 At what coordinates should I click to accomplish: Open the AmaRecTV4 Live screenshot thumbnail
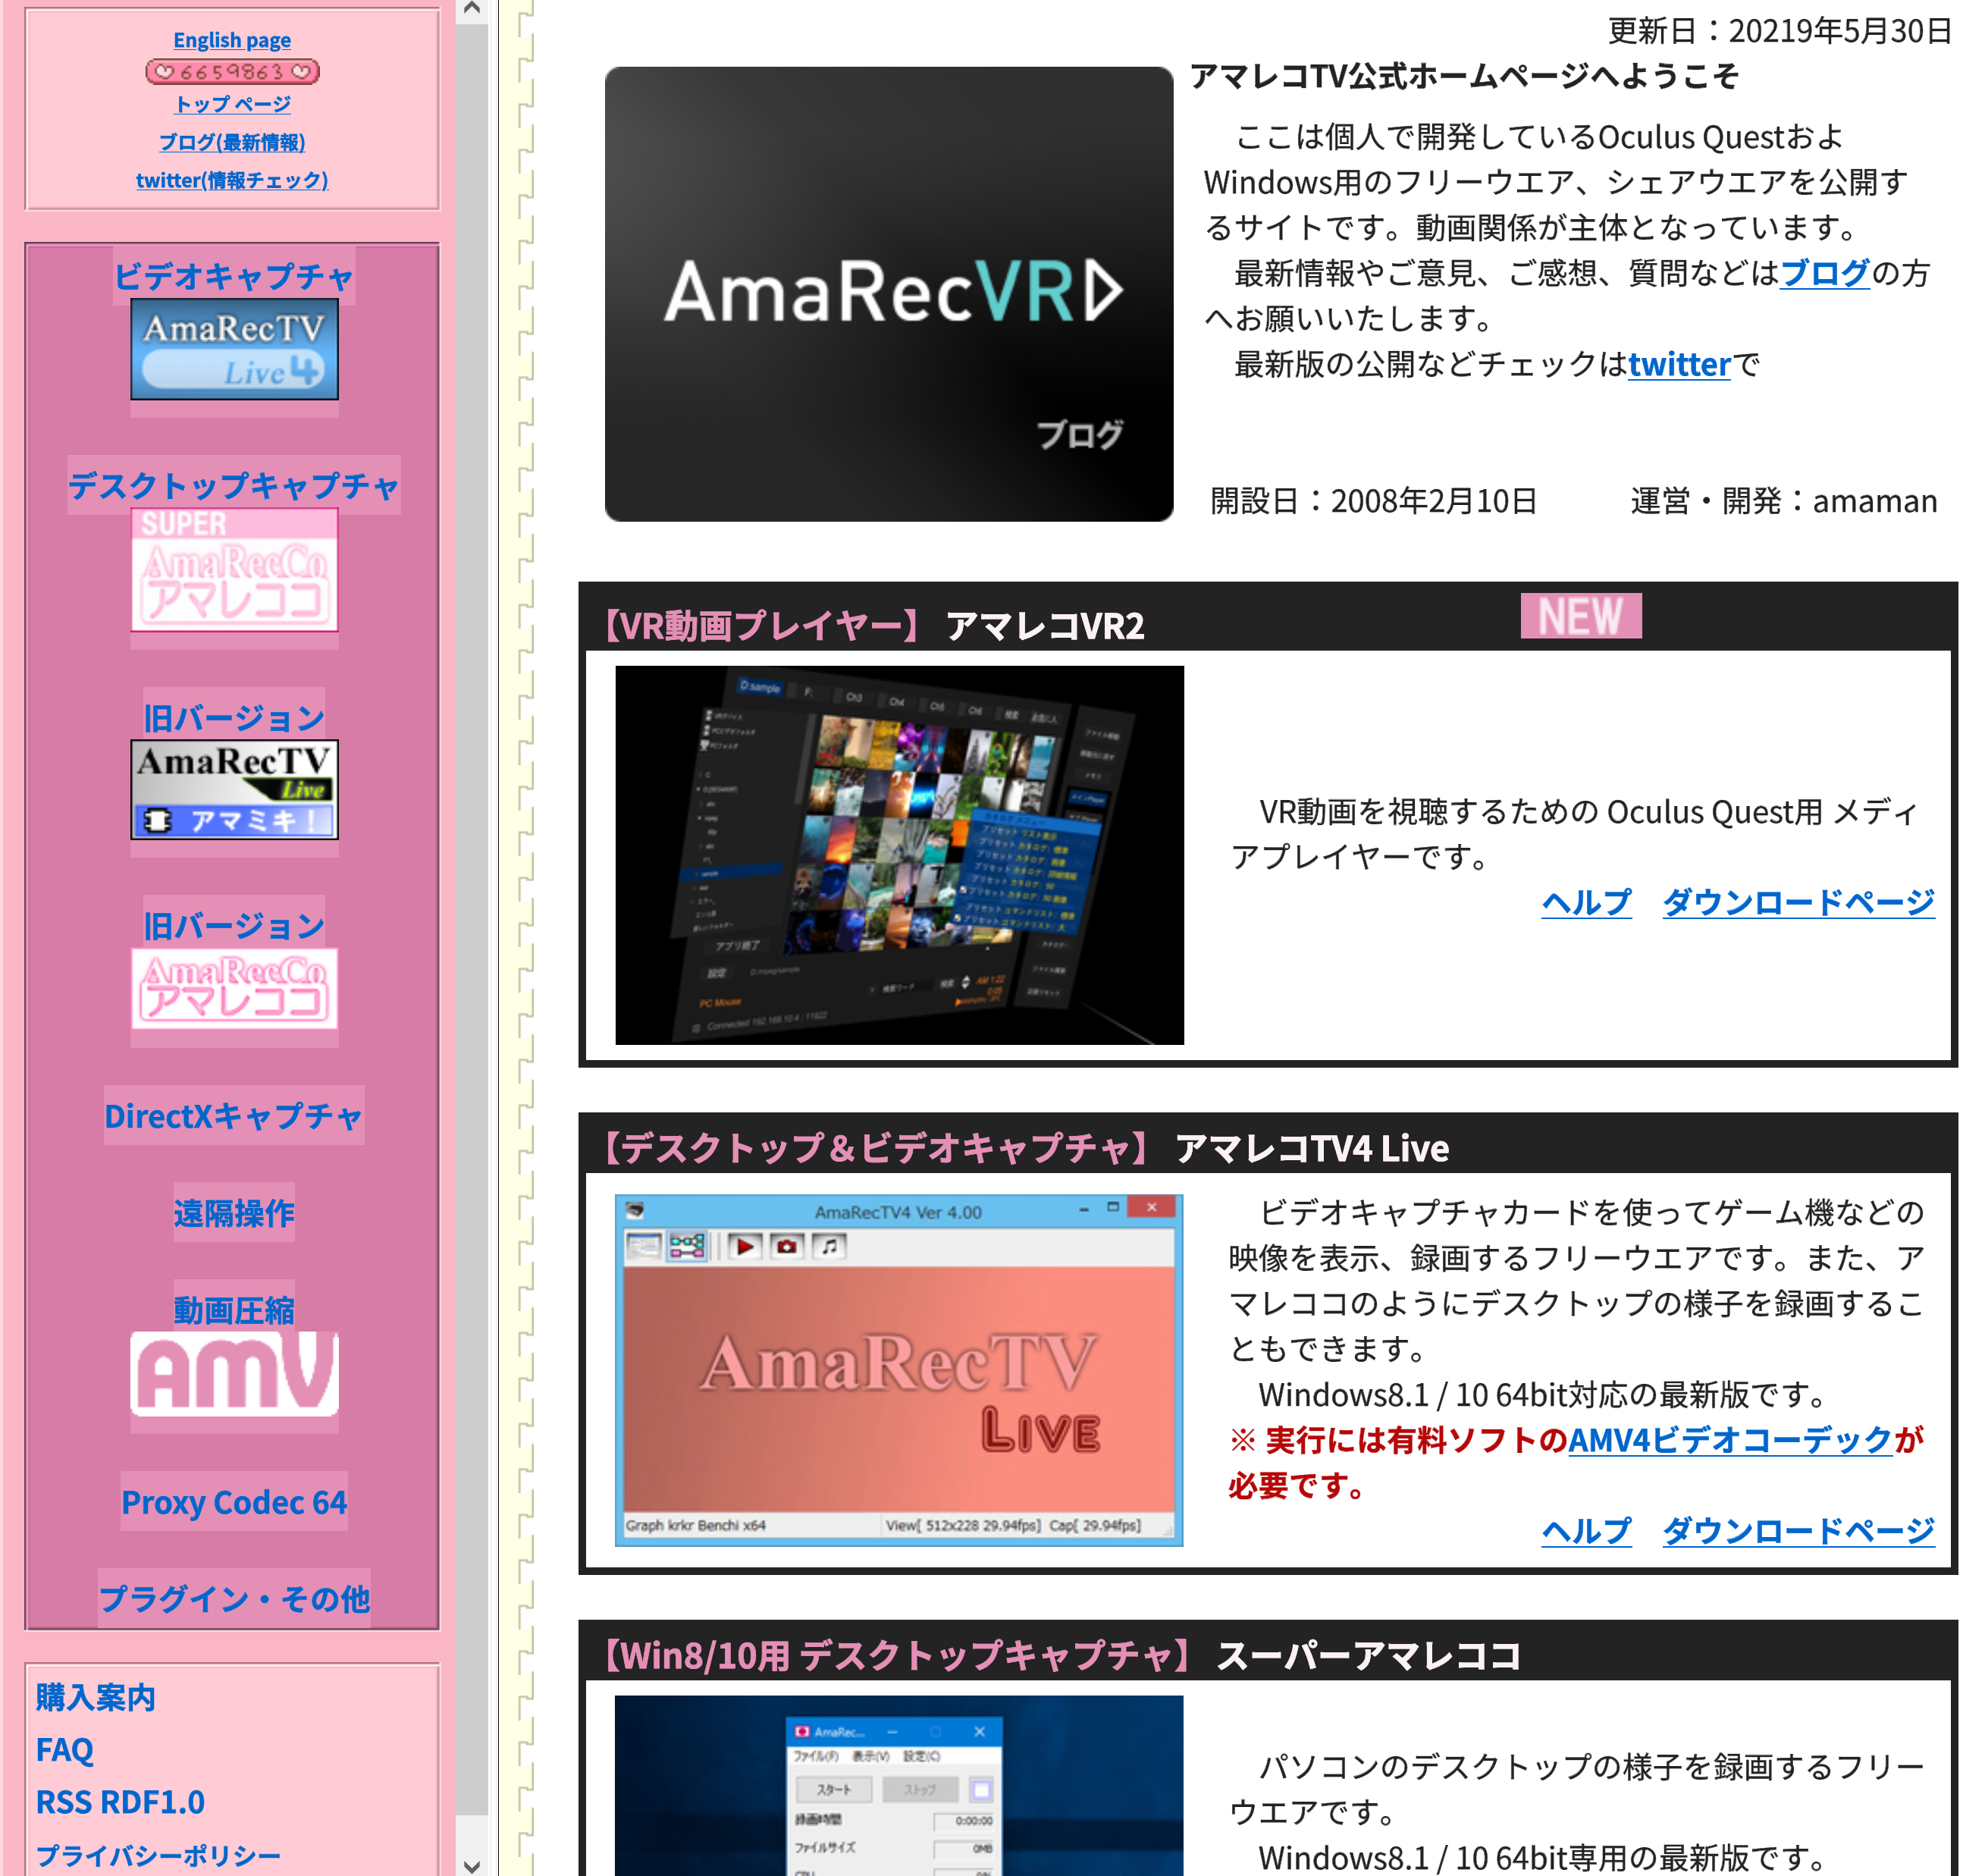tap(899, 1370)
